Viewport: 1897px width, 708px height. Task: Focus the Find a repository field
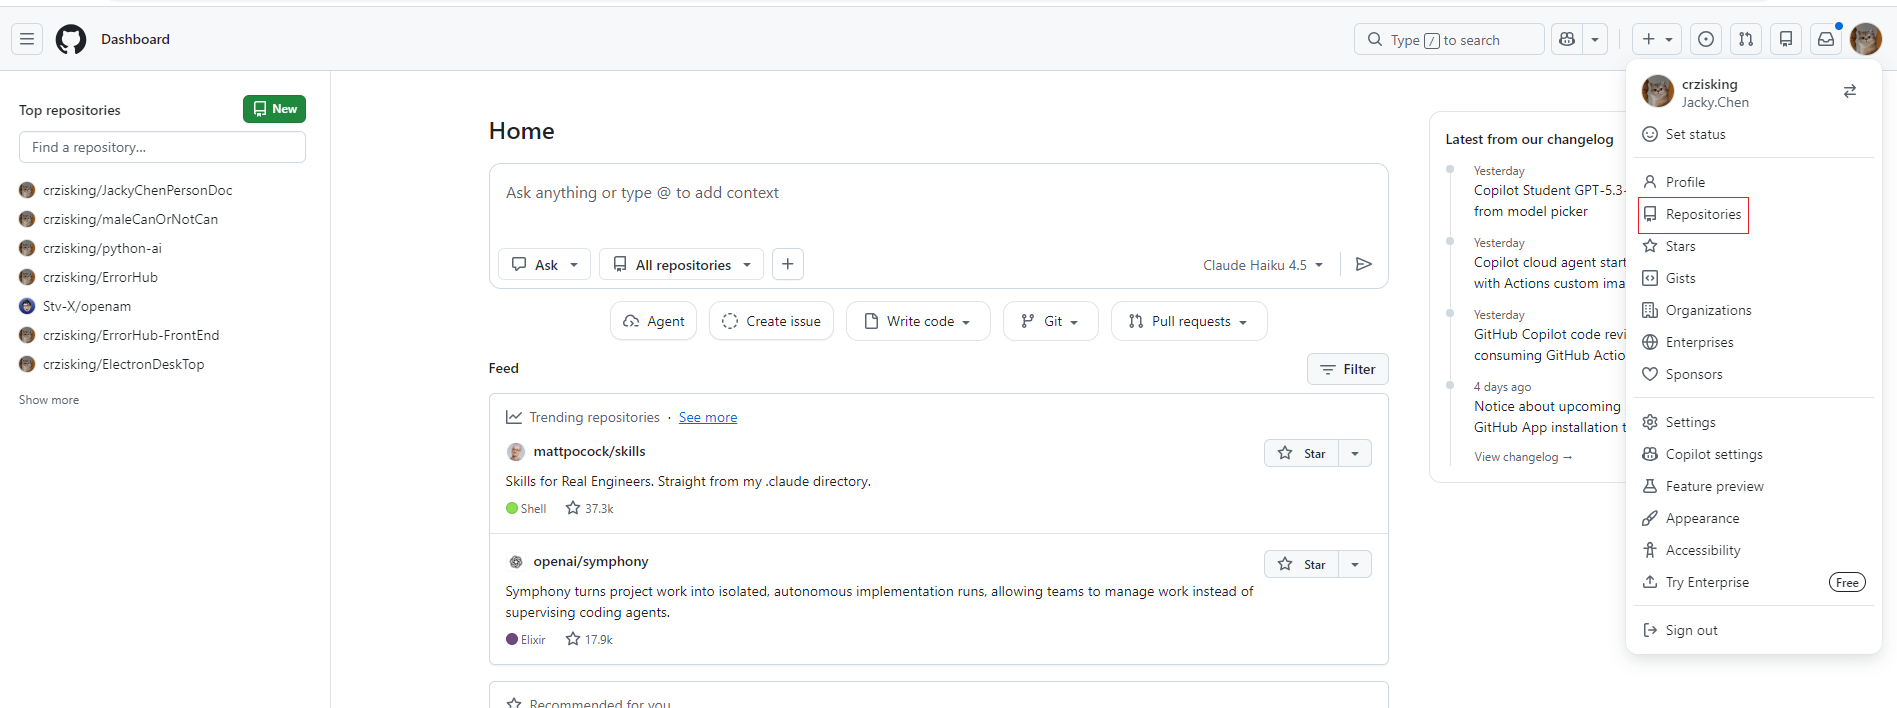click(162, 147)
